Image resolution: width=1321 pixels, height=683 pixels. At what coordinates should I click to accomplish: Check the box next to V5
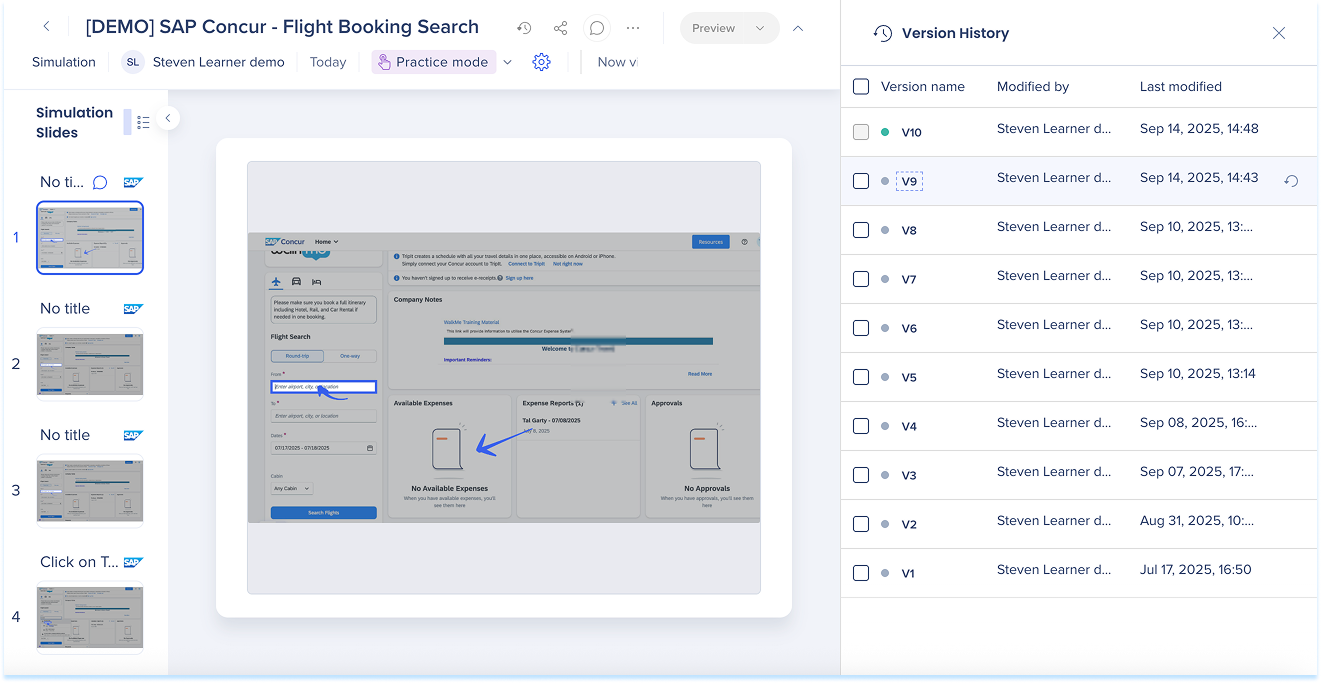861,377
